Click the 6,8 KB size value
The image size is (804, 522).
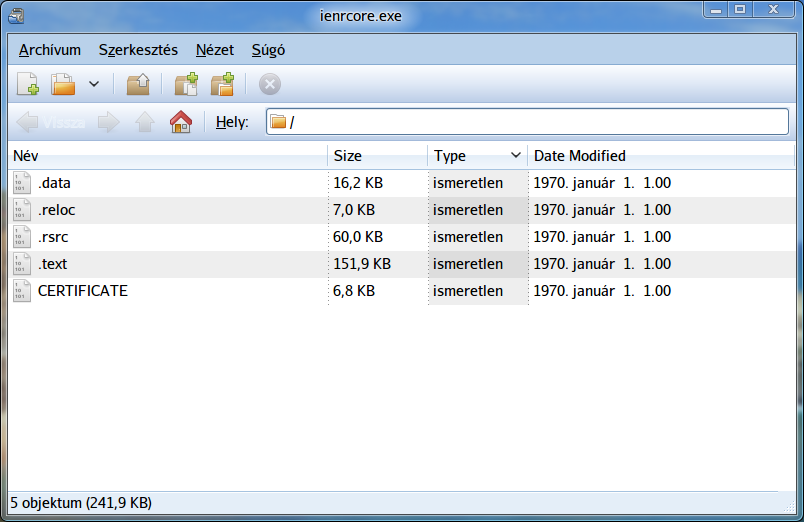click(x=354, y=291)
